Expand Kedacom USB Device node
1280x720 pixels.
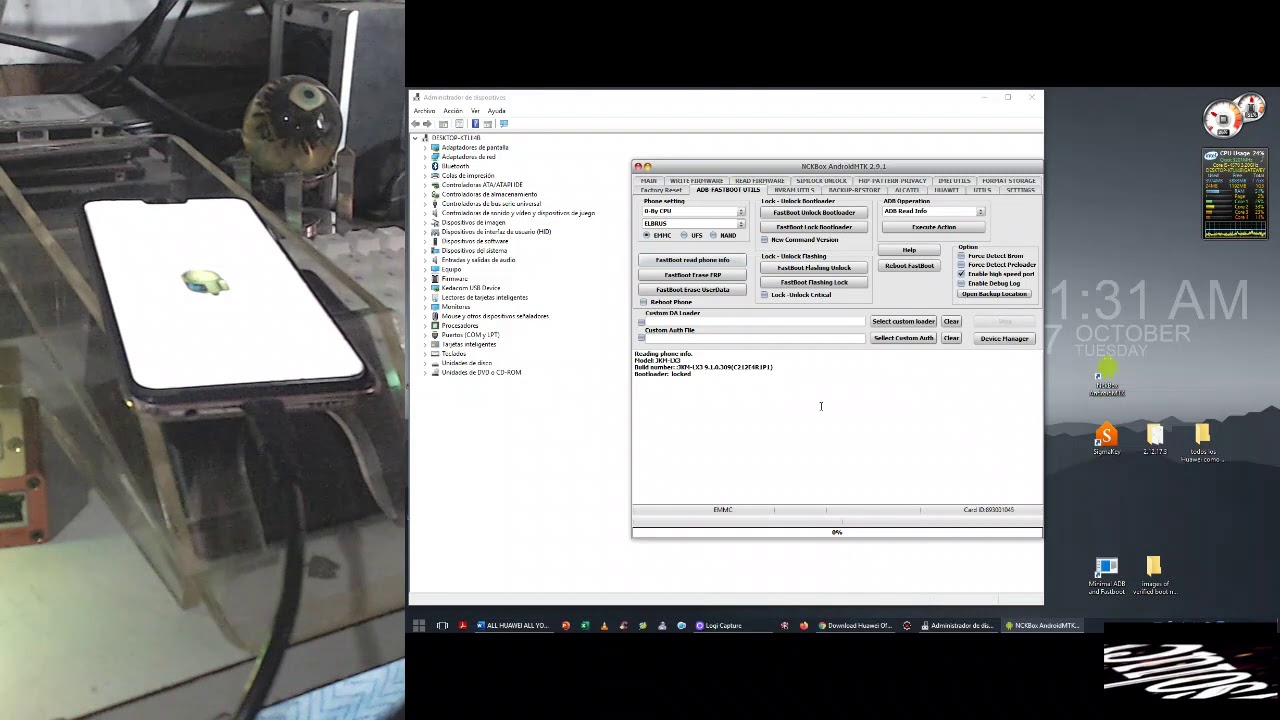[425, 288]
